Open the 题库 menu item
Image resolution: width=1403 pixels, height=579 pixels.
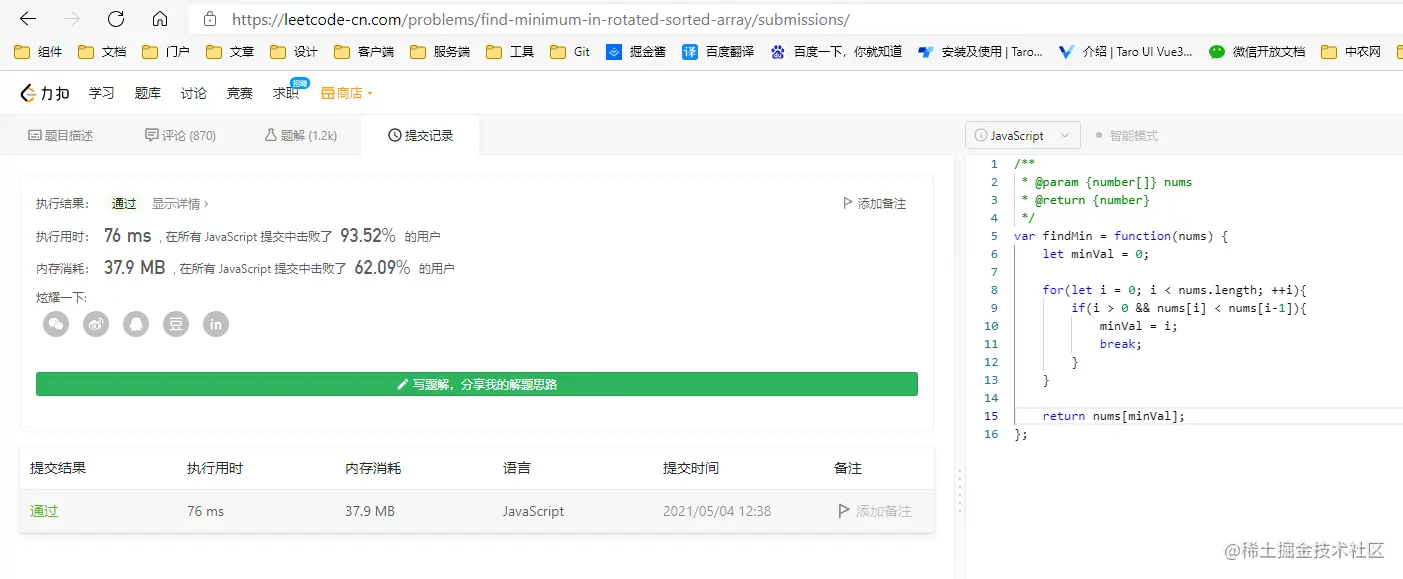tap(147, 92)
